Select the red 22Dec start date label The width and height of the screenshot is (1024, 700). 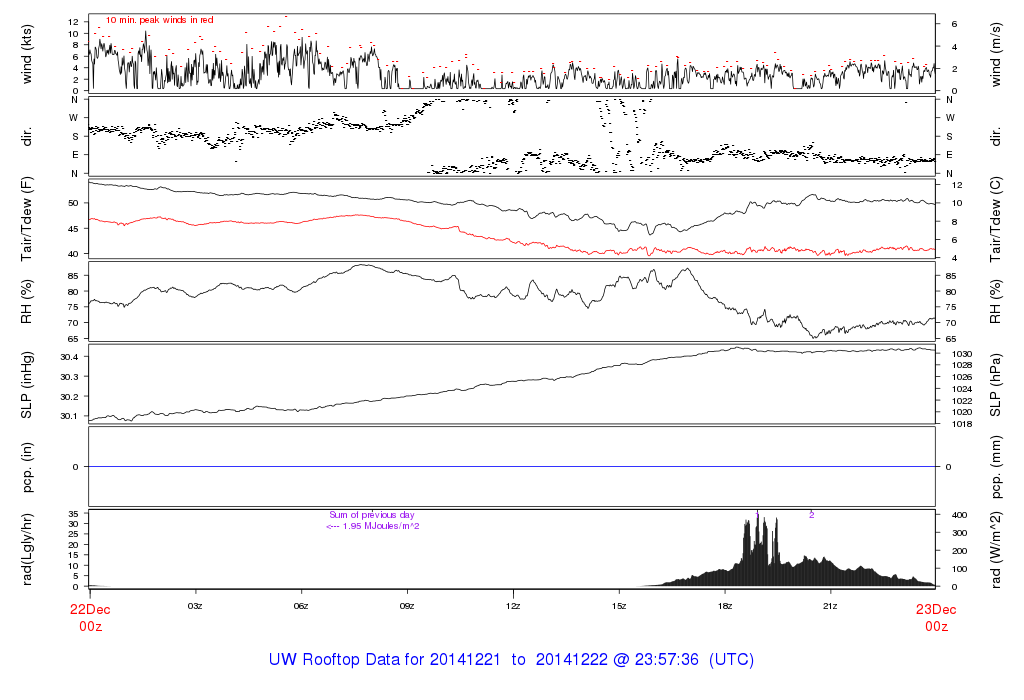pyautogui.click(x=90, y=608)
